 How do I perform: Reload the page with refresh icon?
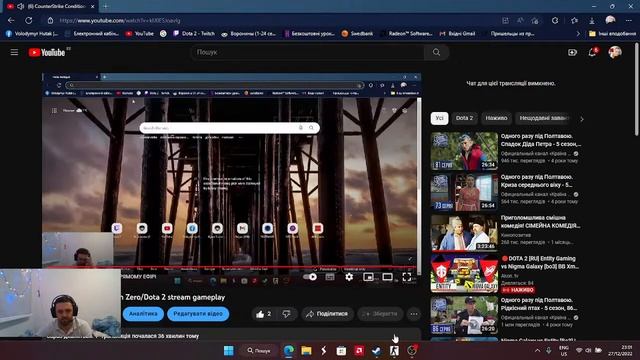[x=29, y=20]
